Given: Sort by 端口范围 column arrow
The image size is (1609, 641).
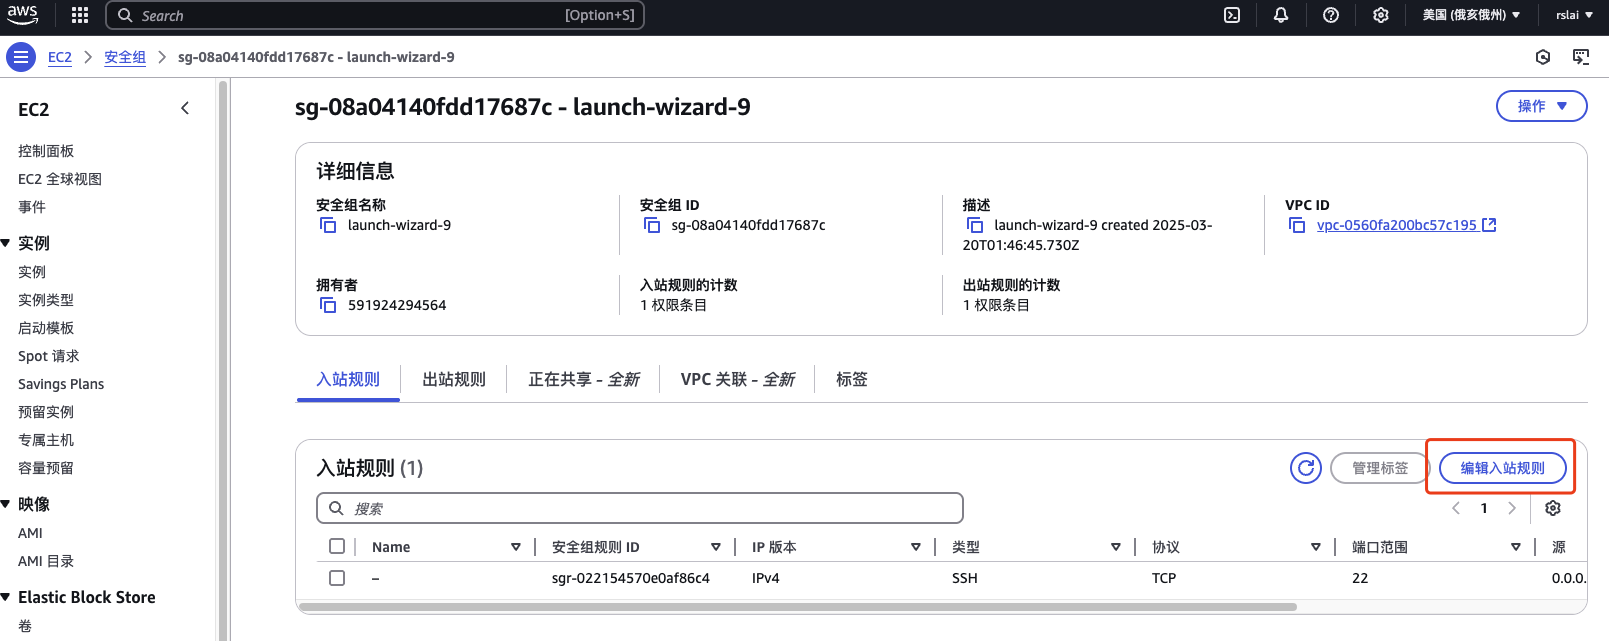Looking at the screenshot, I should coord(1516,547).
